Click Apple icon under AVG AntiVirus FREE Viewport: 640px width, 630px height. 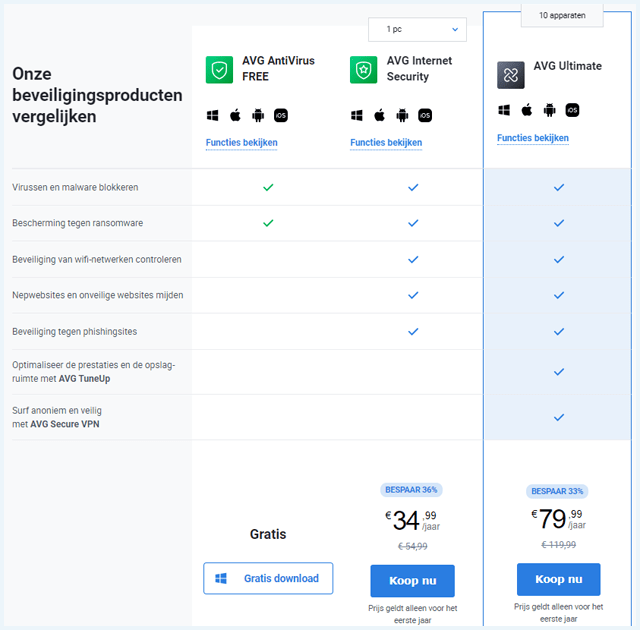pos(235,115)
